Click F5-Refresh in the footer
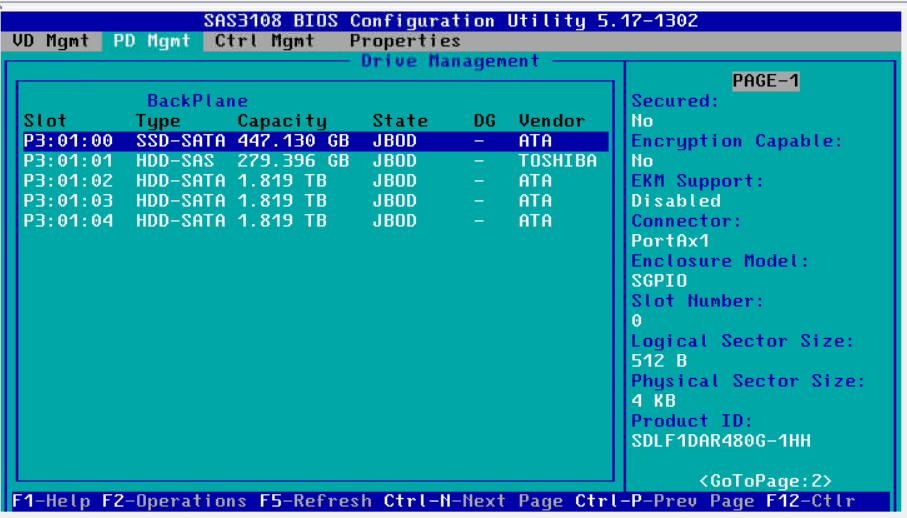Screen dimensions: 907x518 tap(315, 501)
